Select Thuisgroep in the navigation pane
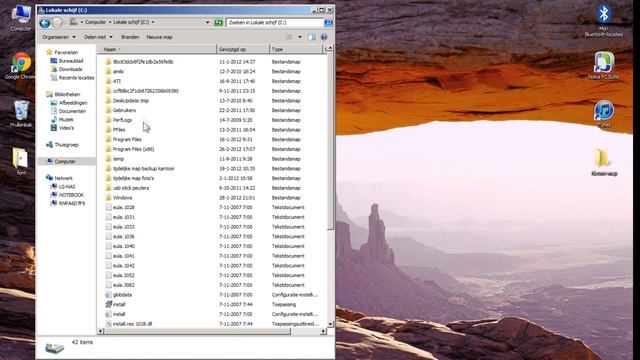This screenshot has width=640, height=360. 67,145
